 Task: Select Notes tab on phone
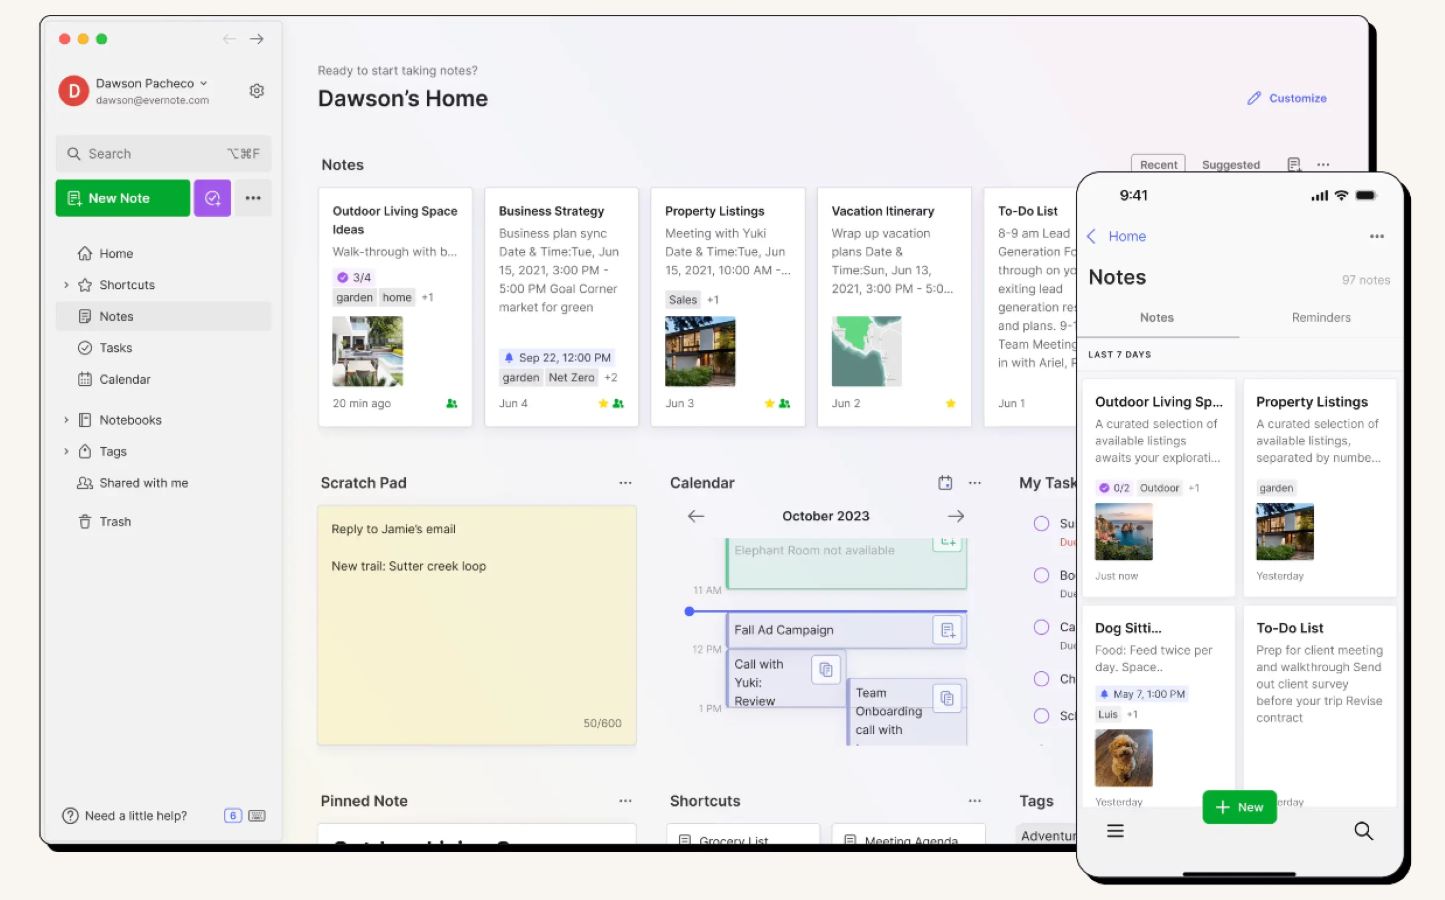(1157, 318)
